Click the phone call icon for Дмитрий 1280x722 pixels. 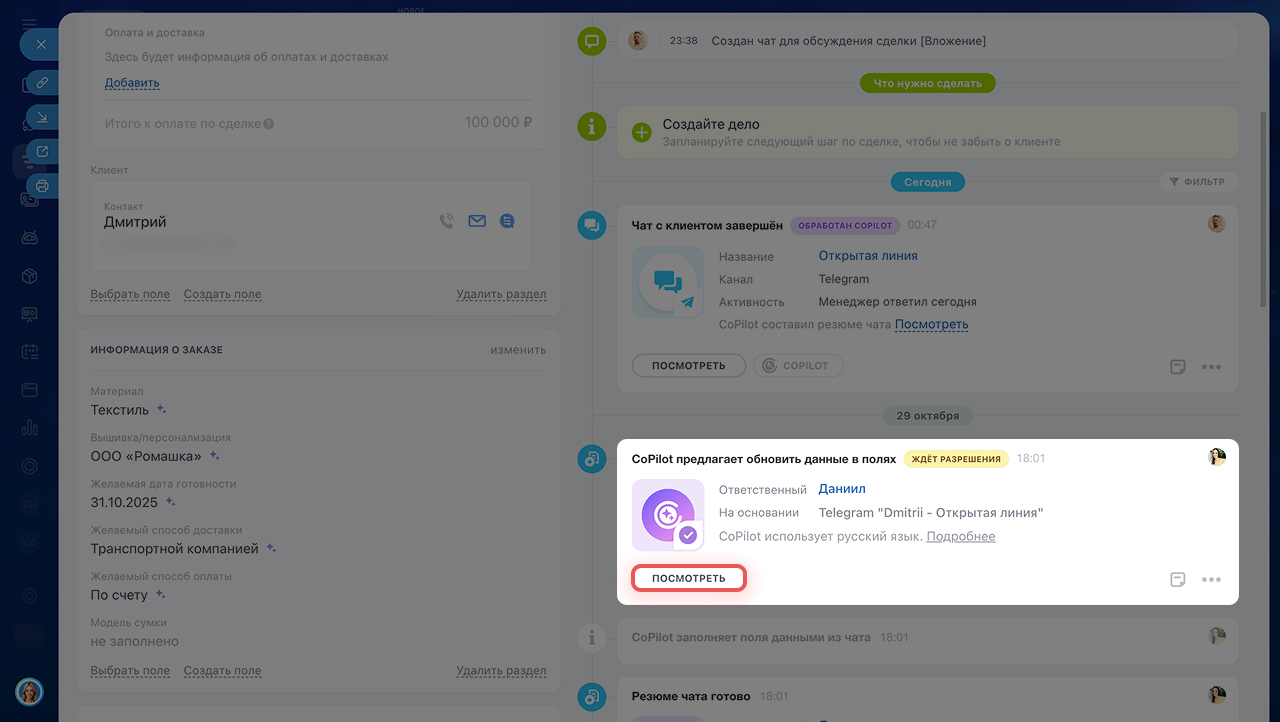coord(447,221)
